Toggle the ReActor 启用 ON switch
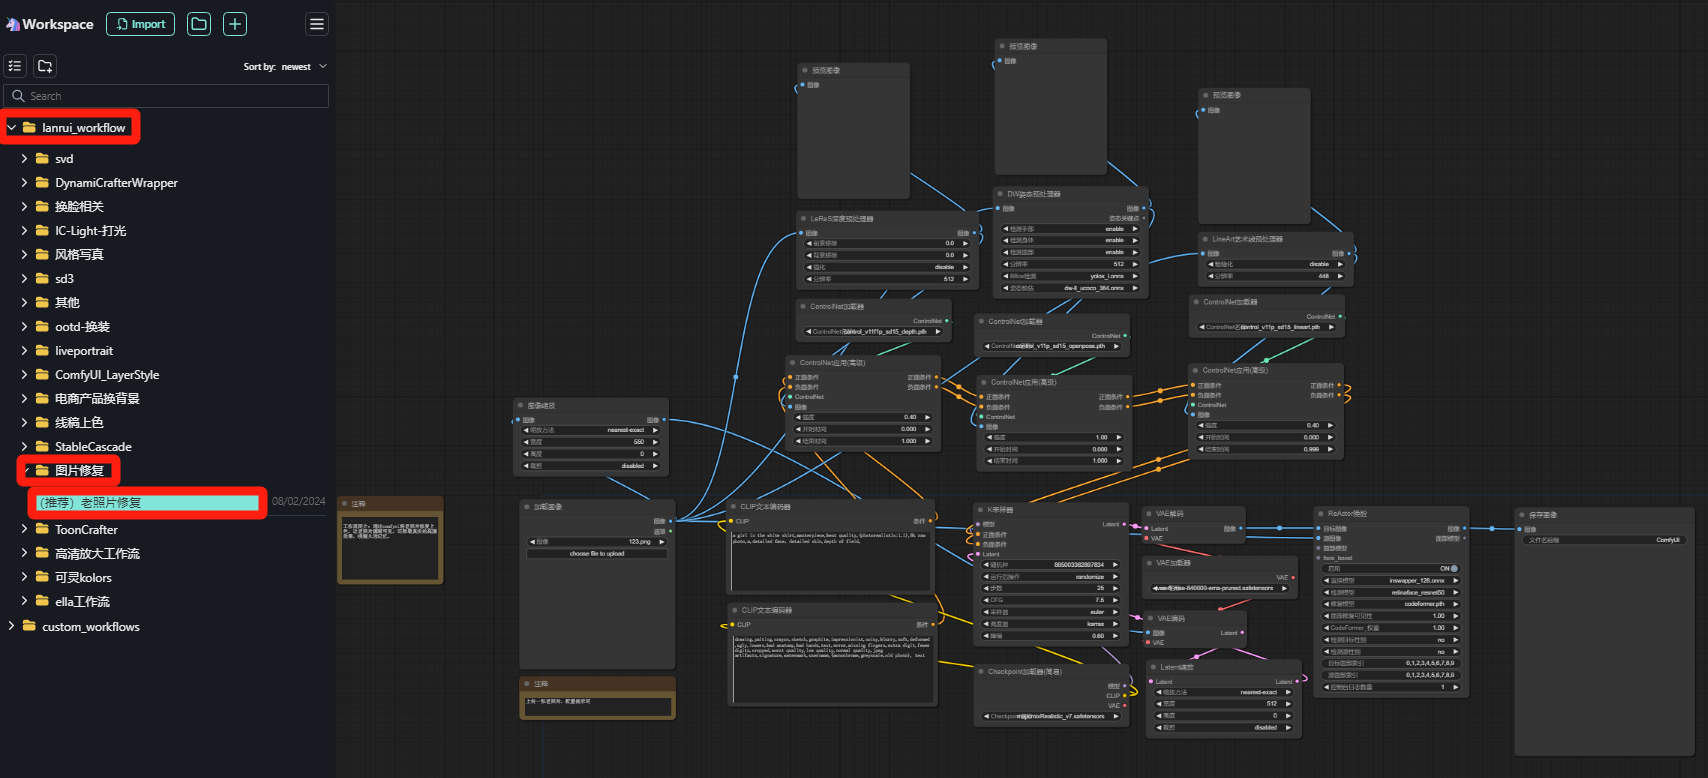 pos(1454,568)
